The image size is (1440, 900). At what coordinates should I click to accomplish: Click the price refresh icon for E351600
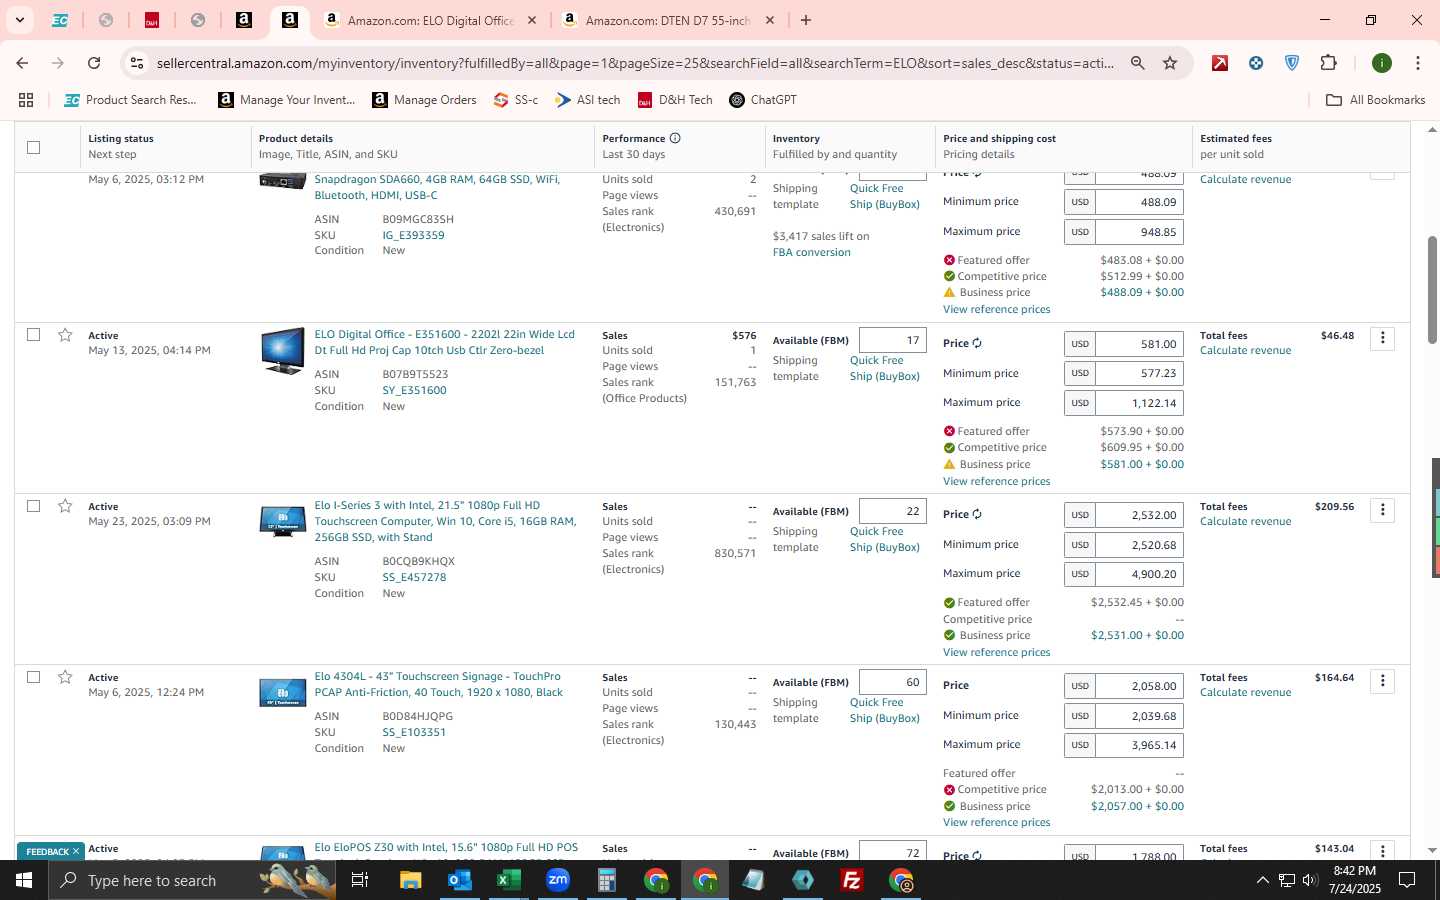pos(977,343)
